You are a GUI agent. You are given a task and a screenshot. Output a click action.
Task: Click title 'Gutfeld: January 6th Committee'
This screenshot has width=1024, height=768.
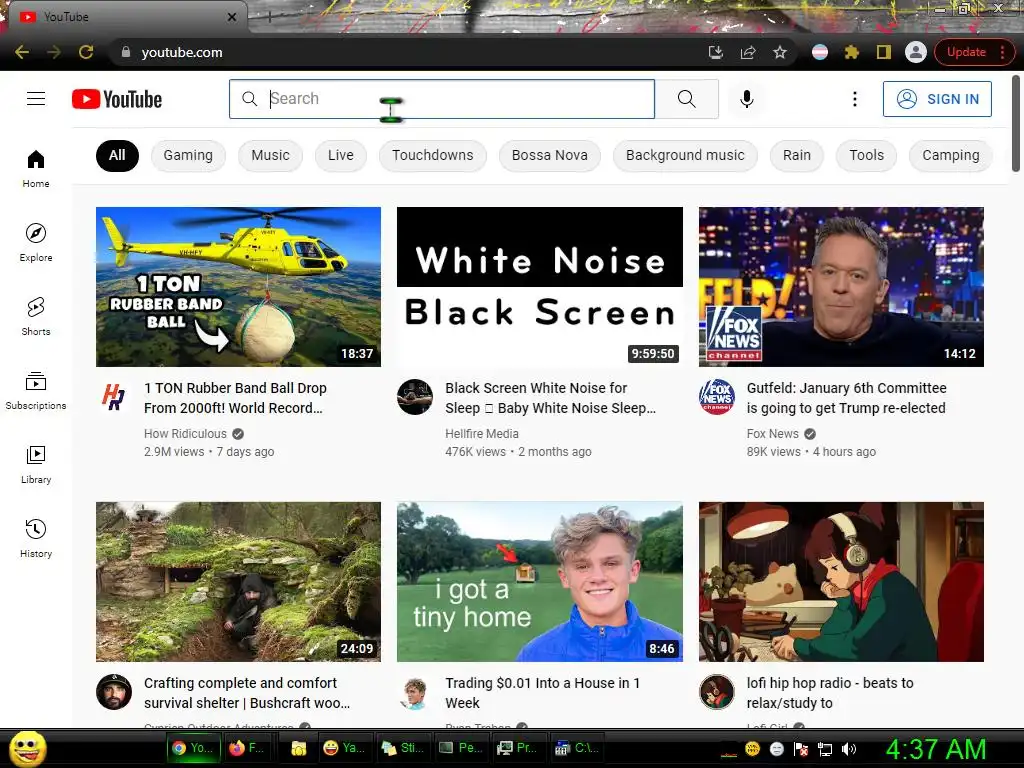(846, 398)
